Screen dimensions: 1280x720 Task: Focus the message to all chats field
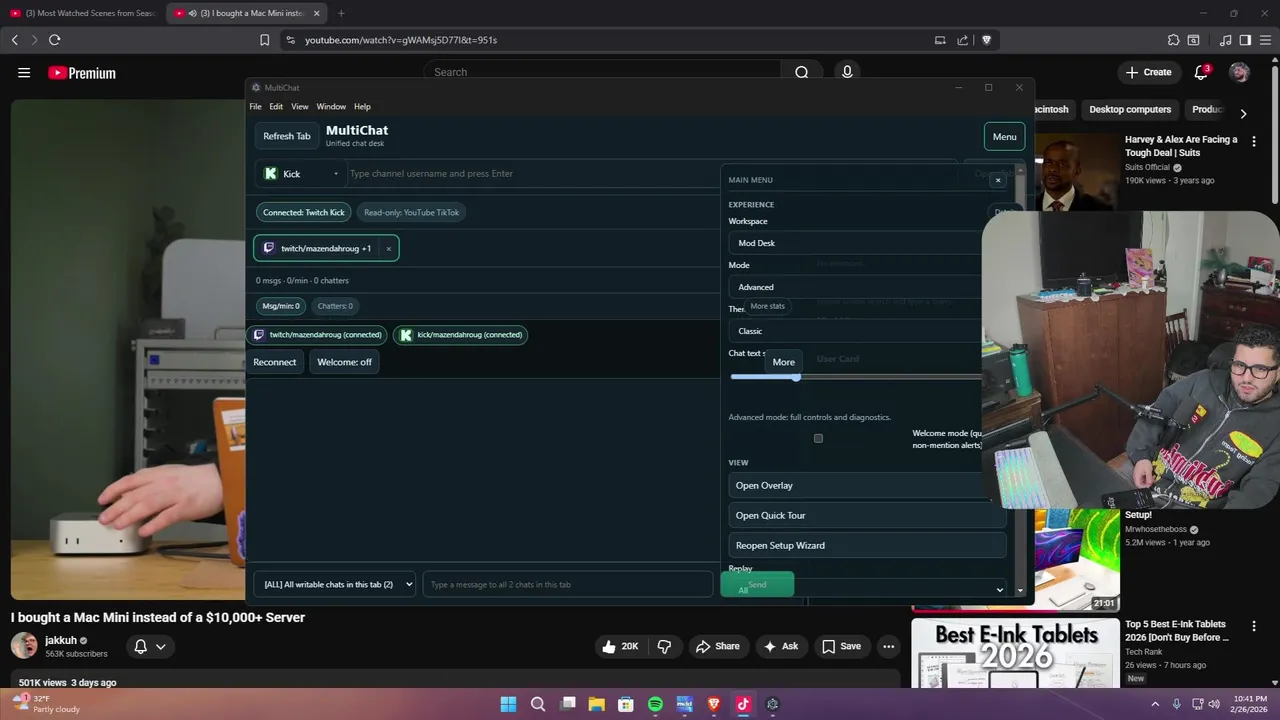tap(568, 584)
